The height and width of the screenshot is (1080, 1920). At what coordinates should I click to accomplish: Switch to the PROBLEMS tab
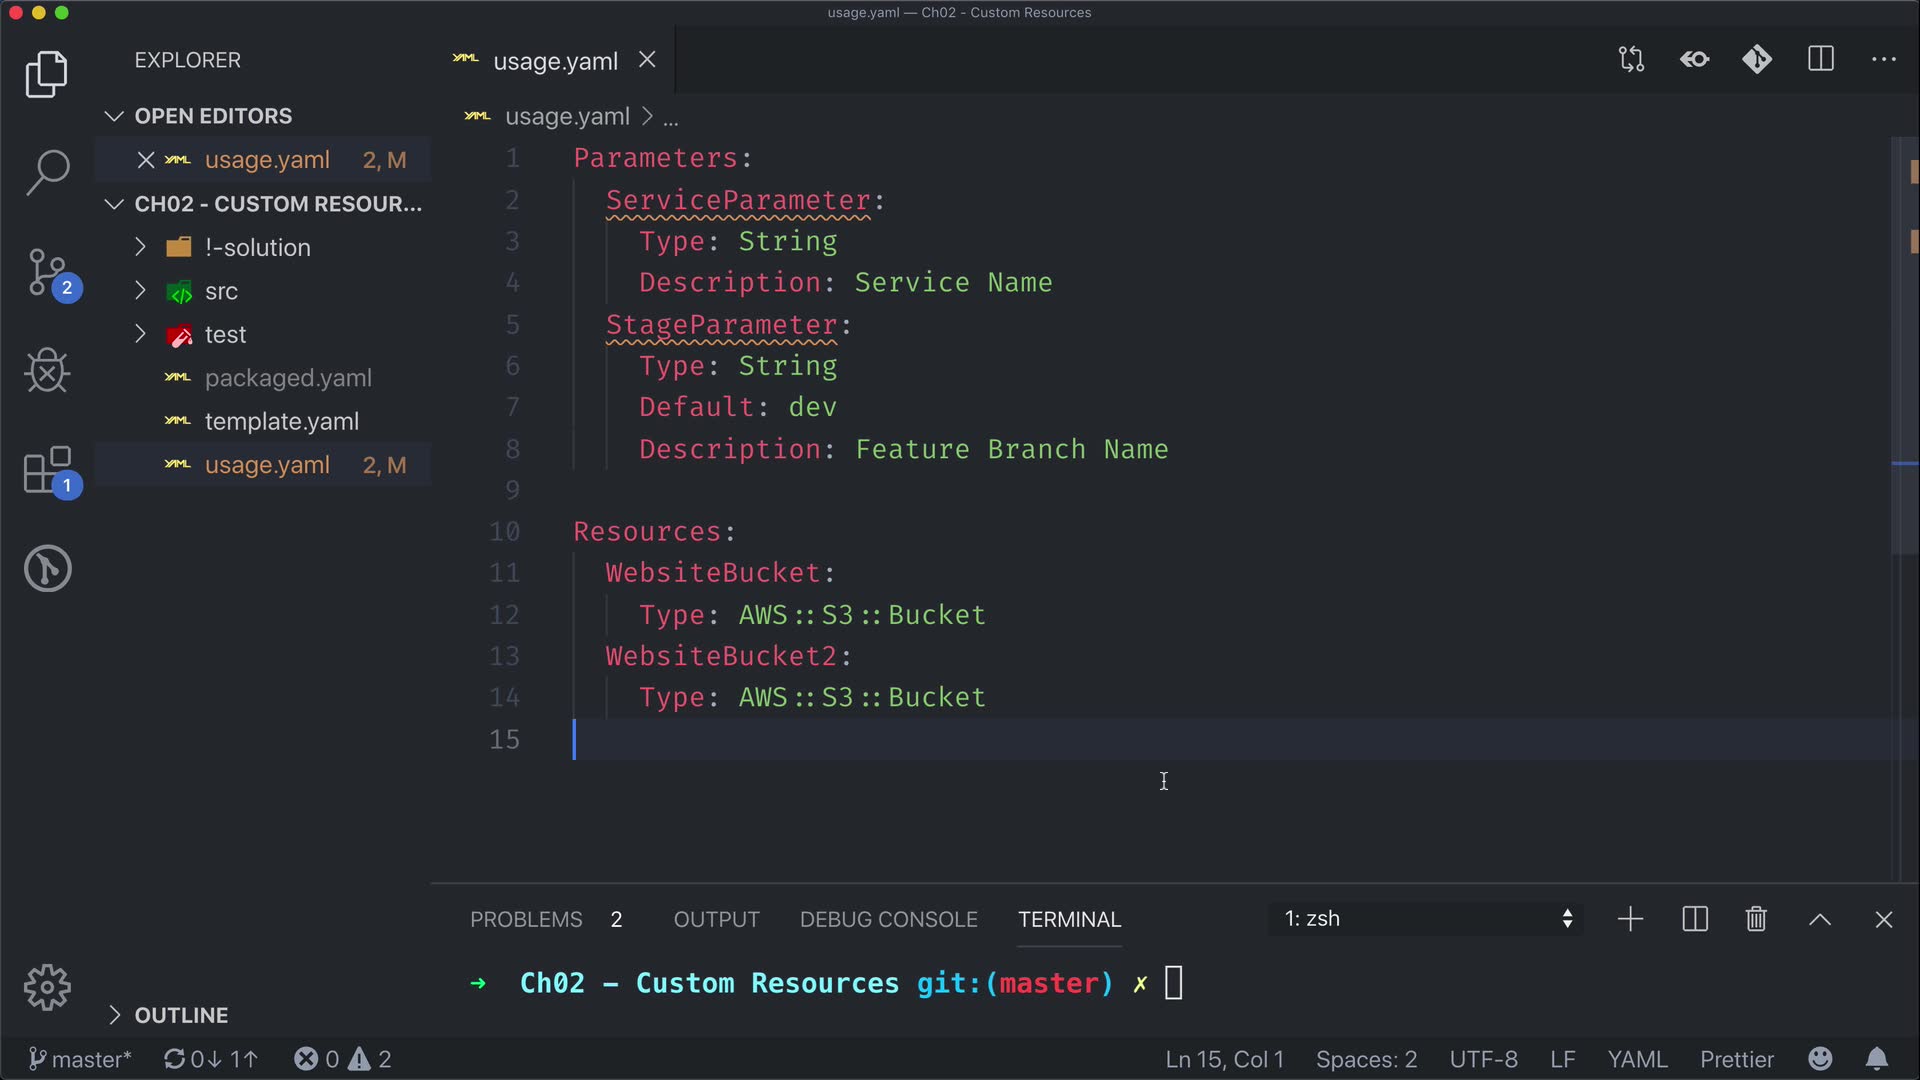click(526, 919)
